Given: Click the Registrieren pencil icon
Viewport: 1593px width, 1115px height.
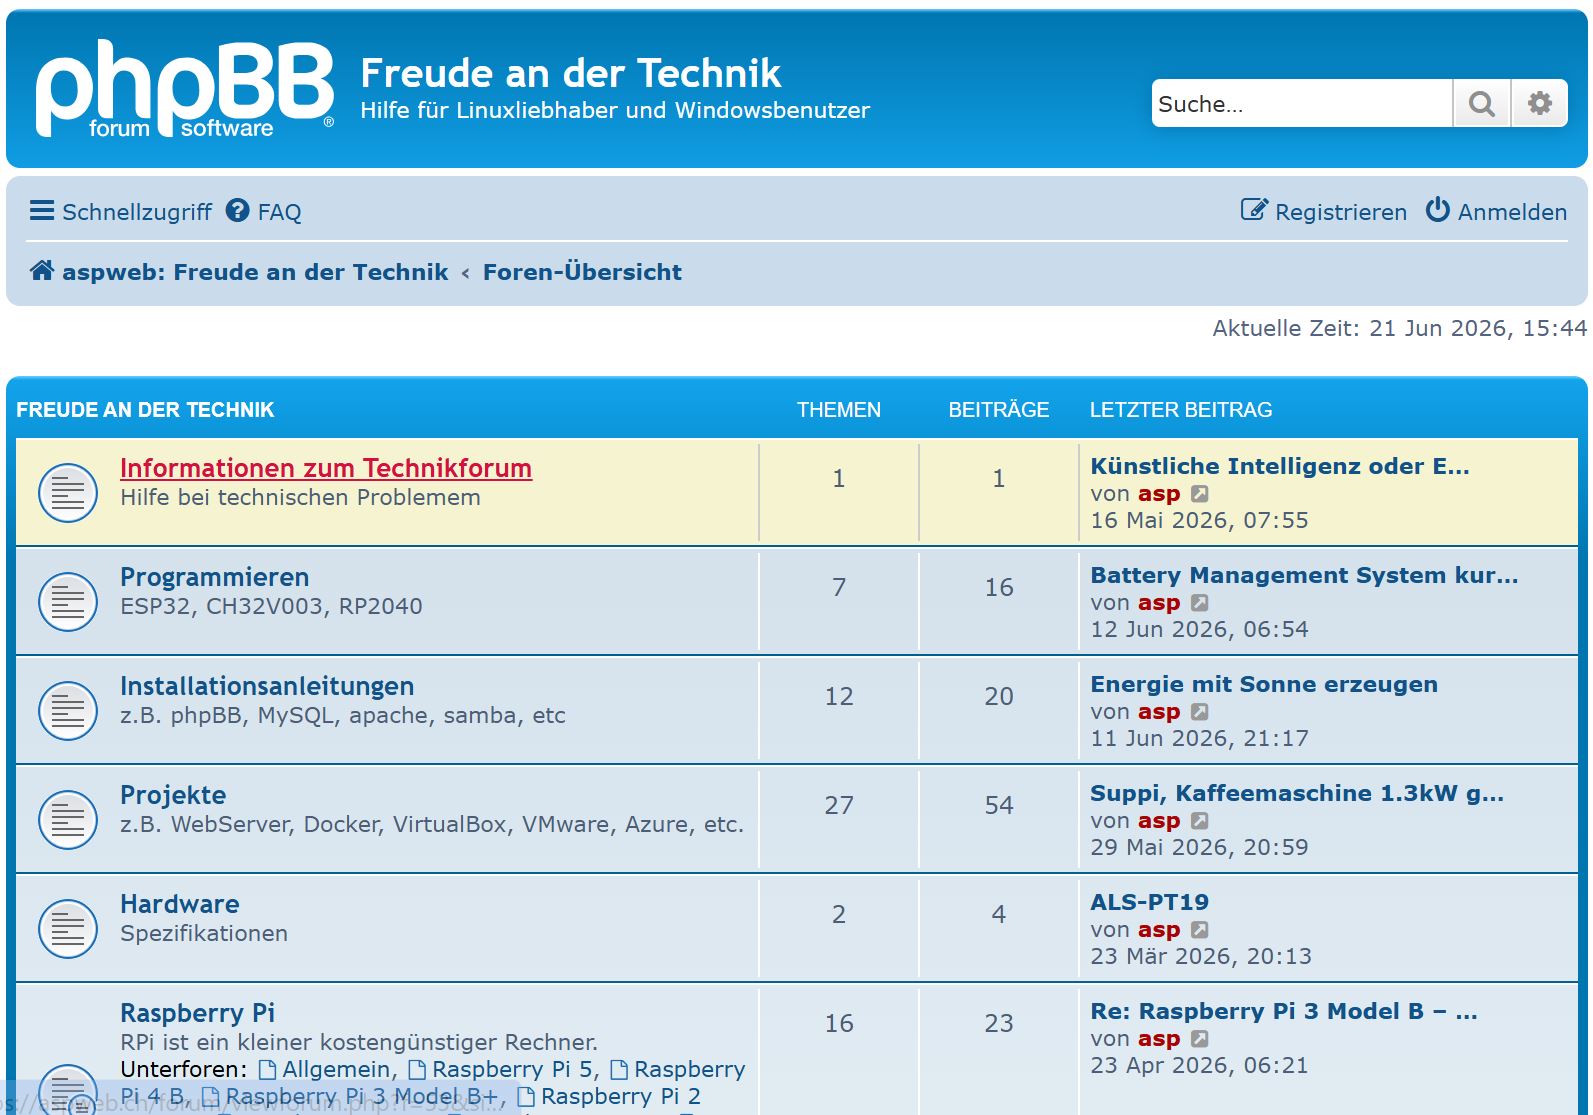Looking at the screenshot, I should click(x=1254, y=210).
